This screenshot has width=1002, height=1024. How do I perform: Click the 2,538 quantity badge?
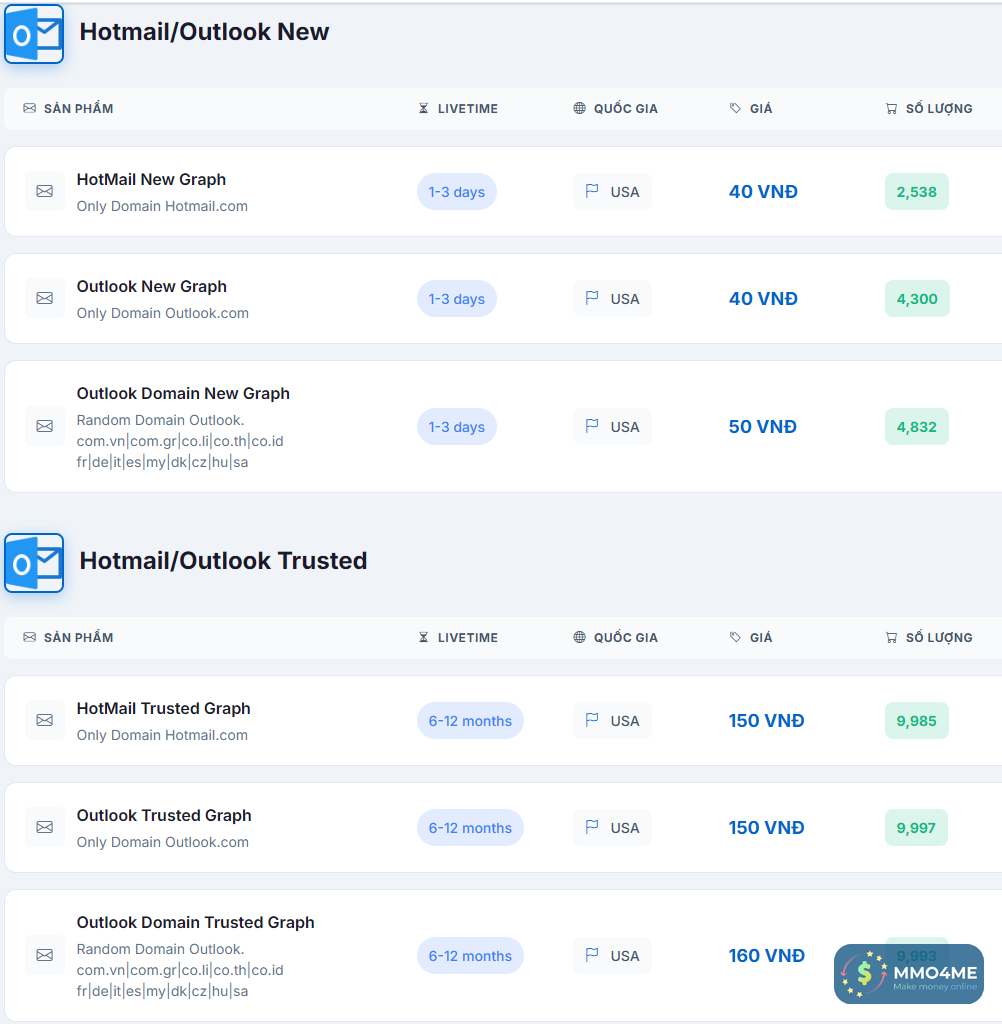tap(916, 192)
